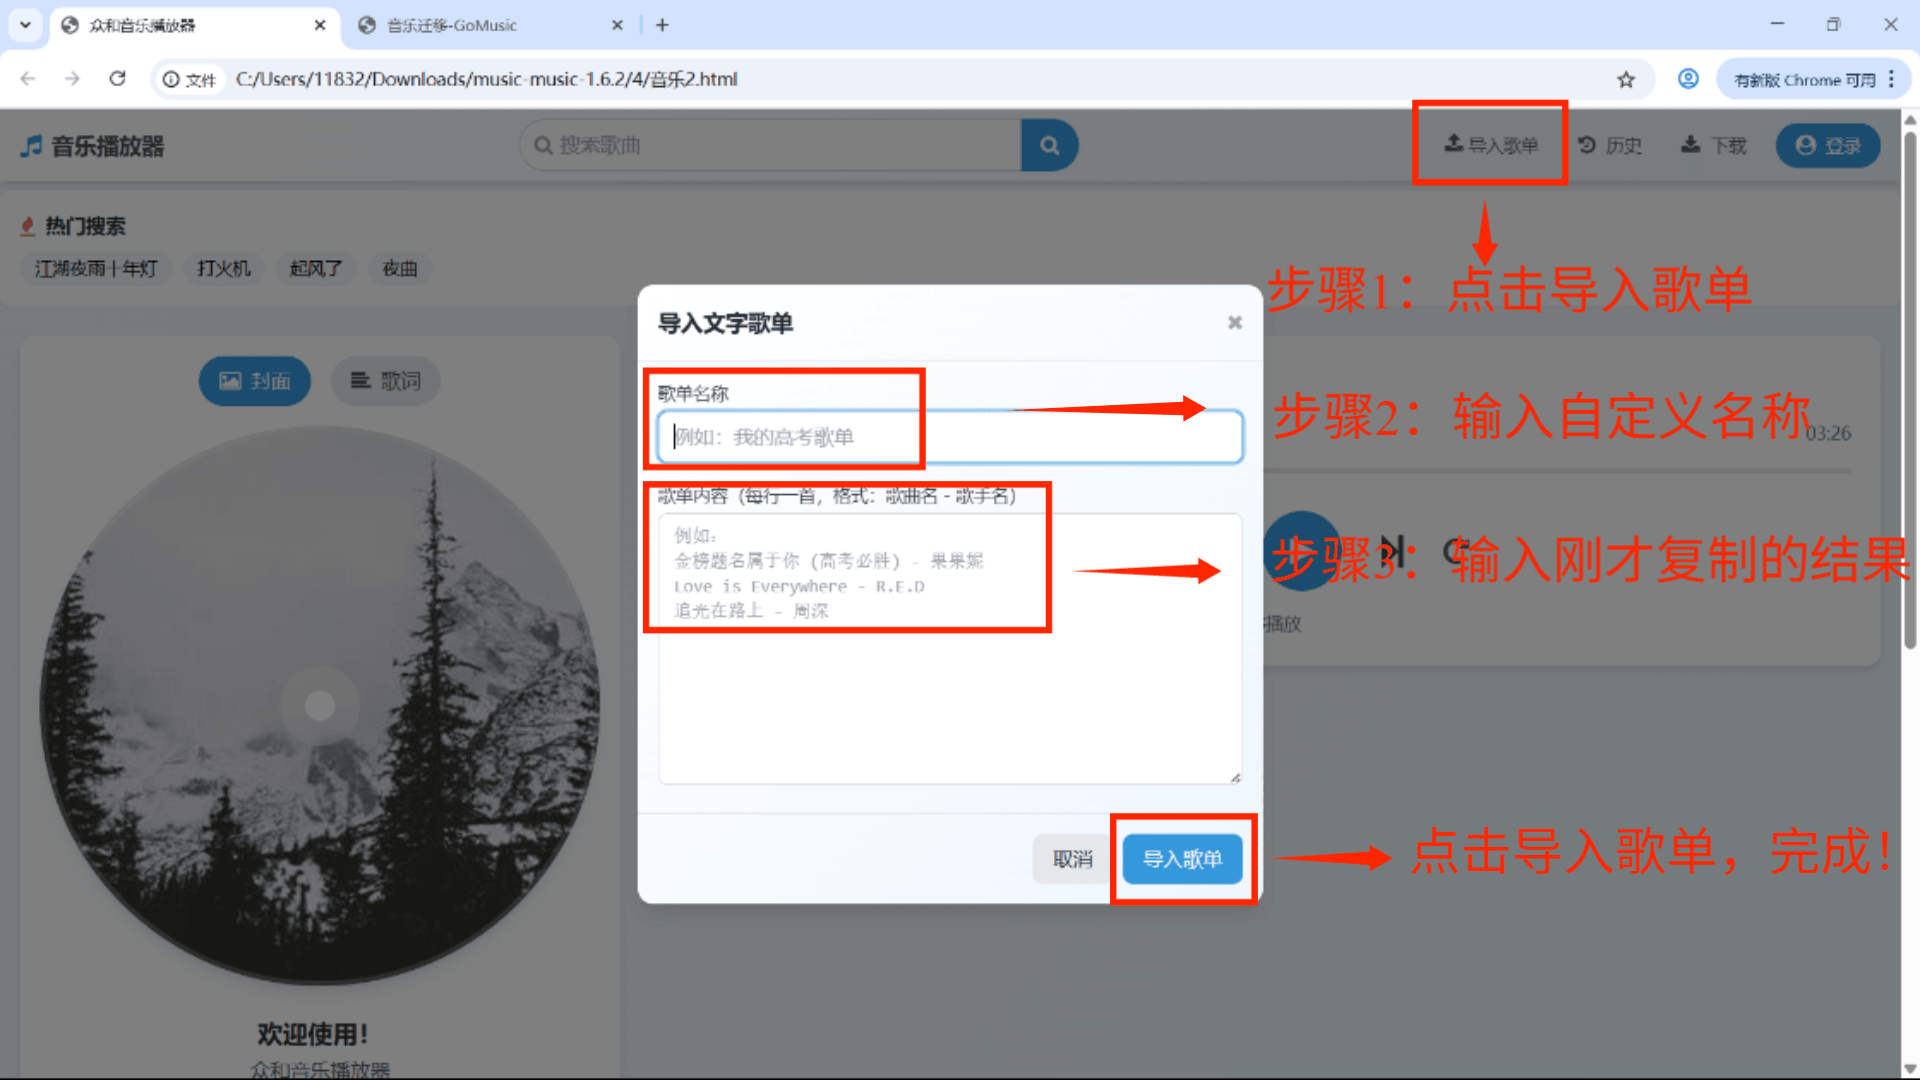Click the browser back arrow icon
The height and width of the screenshot is (1080, 1920).
pos(27,78)
